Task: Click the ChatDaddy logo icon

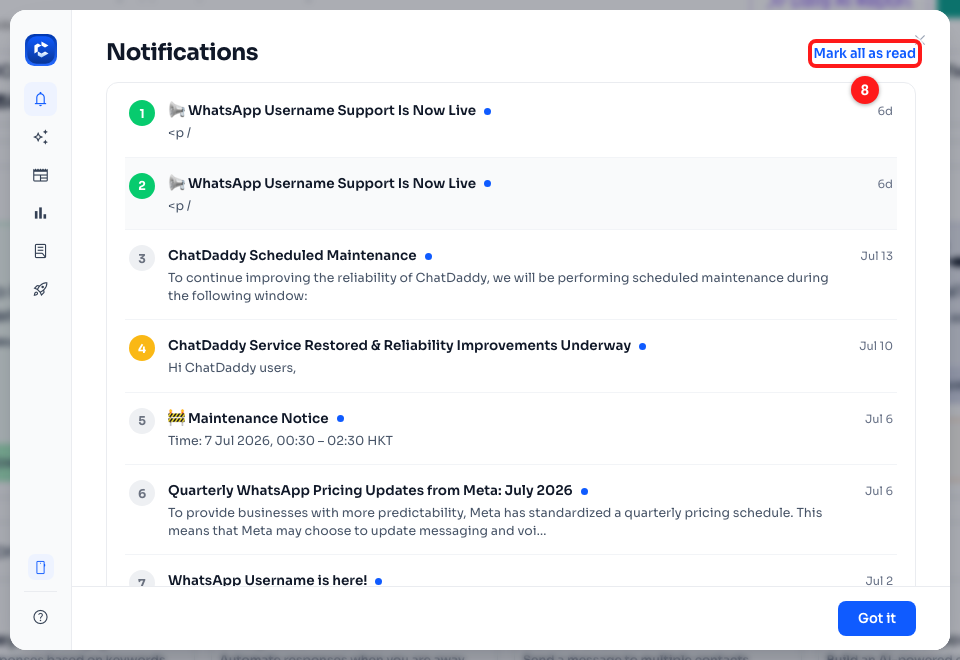Action: pos(41,50)
